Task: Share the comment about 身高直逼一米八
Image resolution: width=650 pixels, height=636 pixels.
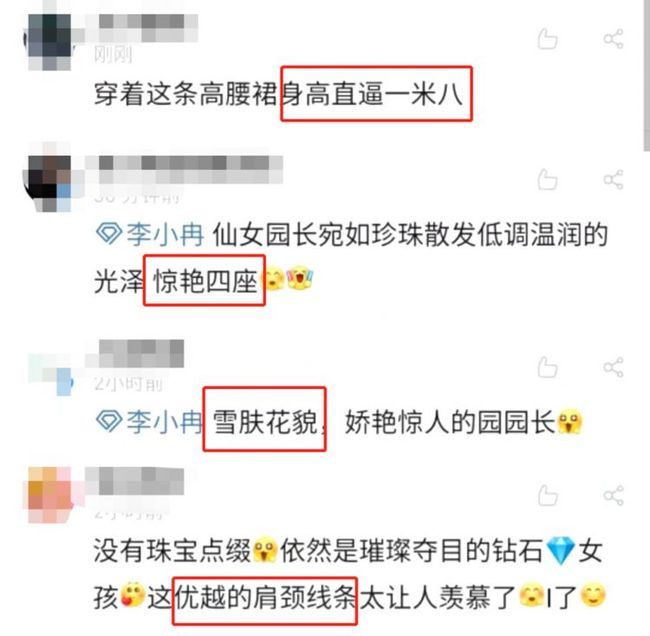Action: point(613,39)
